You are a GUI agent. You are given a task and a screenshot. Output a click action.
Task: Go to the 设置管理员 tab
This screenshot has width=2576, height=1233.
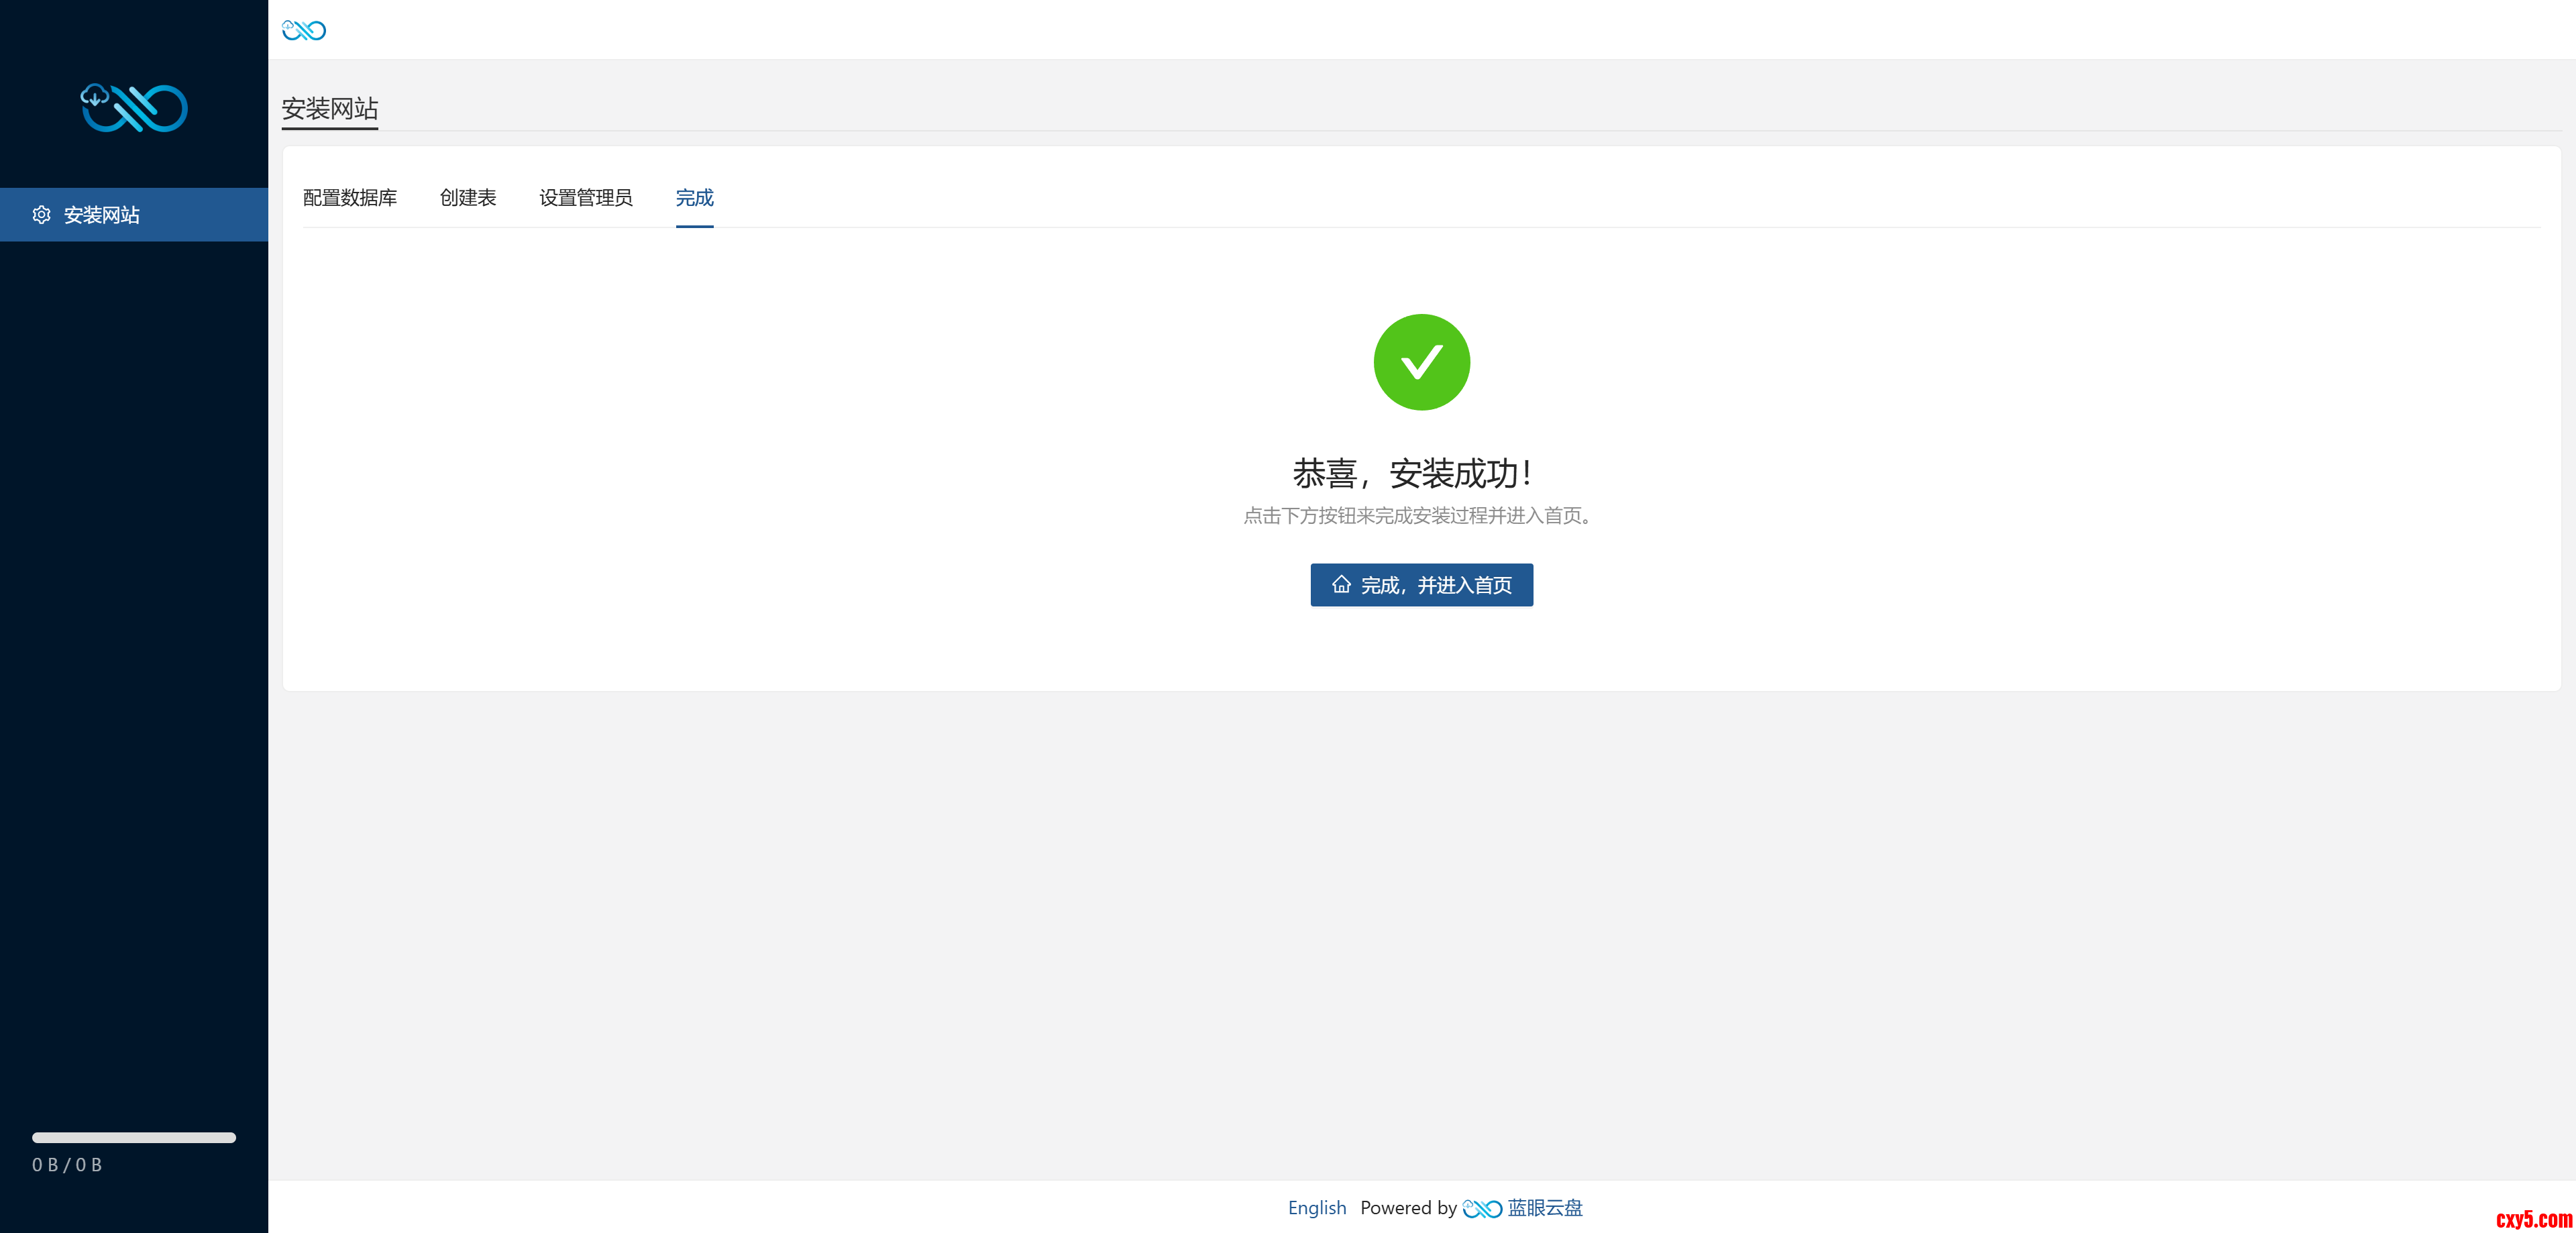point(586,198)
